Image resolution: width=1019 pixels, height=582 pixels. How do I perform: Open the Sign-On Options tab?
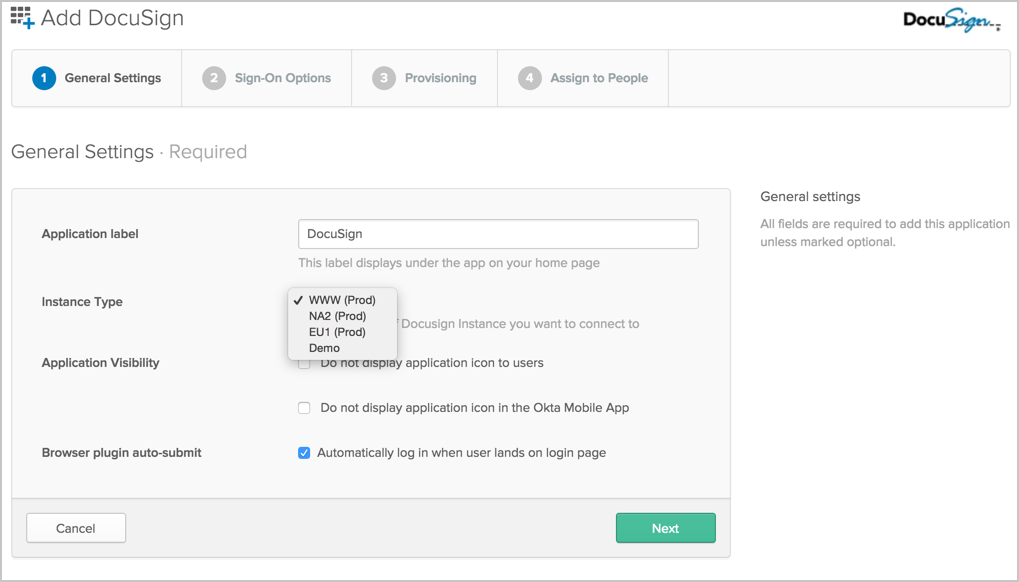coord(282,78)
